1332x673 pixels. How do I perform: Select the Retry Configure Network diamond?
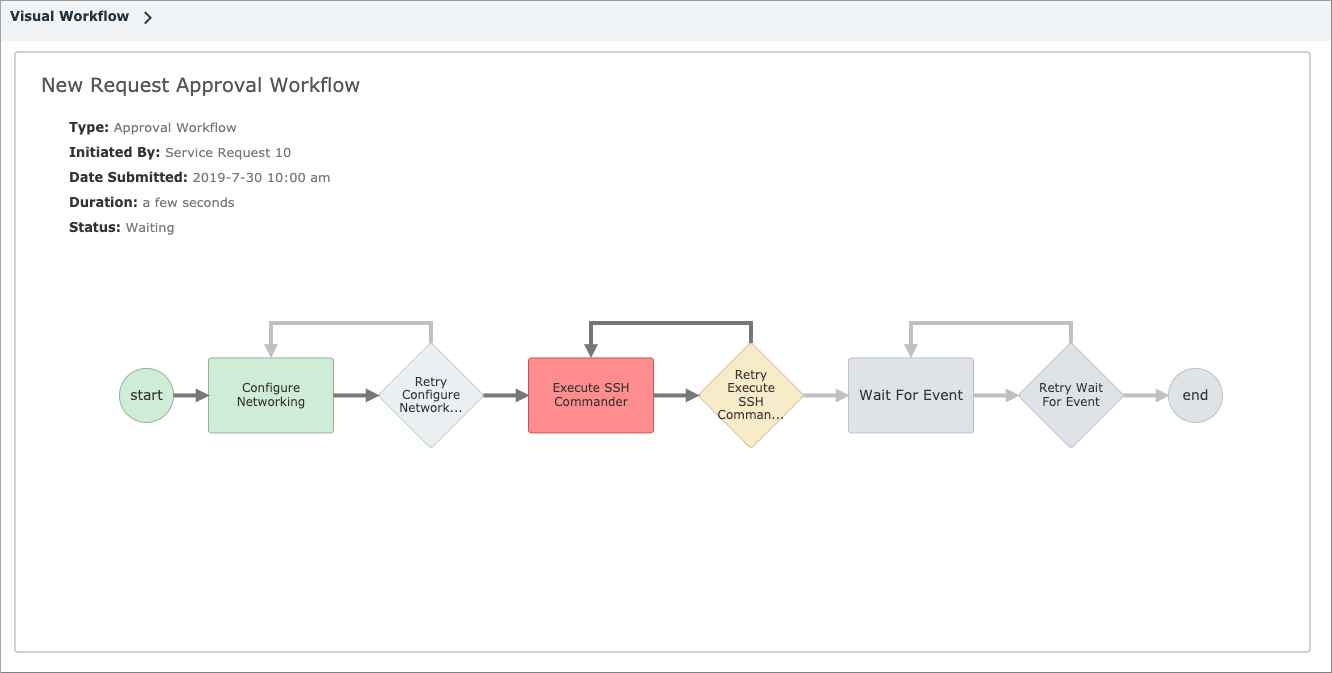tap(431, 395)
